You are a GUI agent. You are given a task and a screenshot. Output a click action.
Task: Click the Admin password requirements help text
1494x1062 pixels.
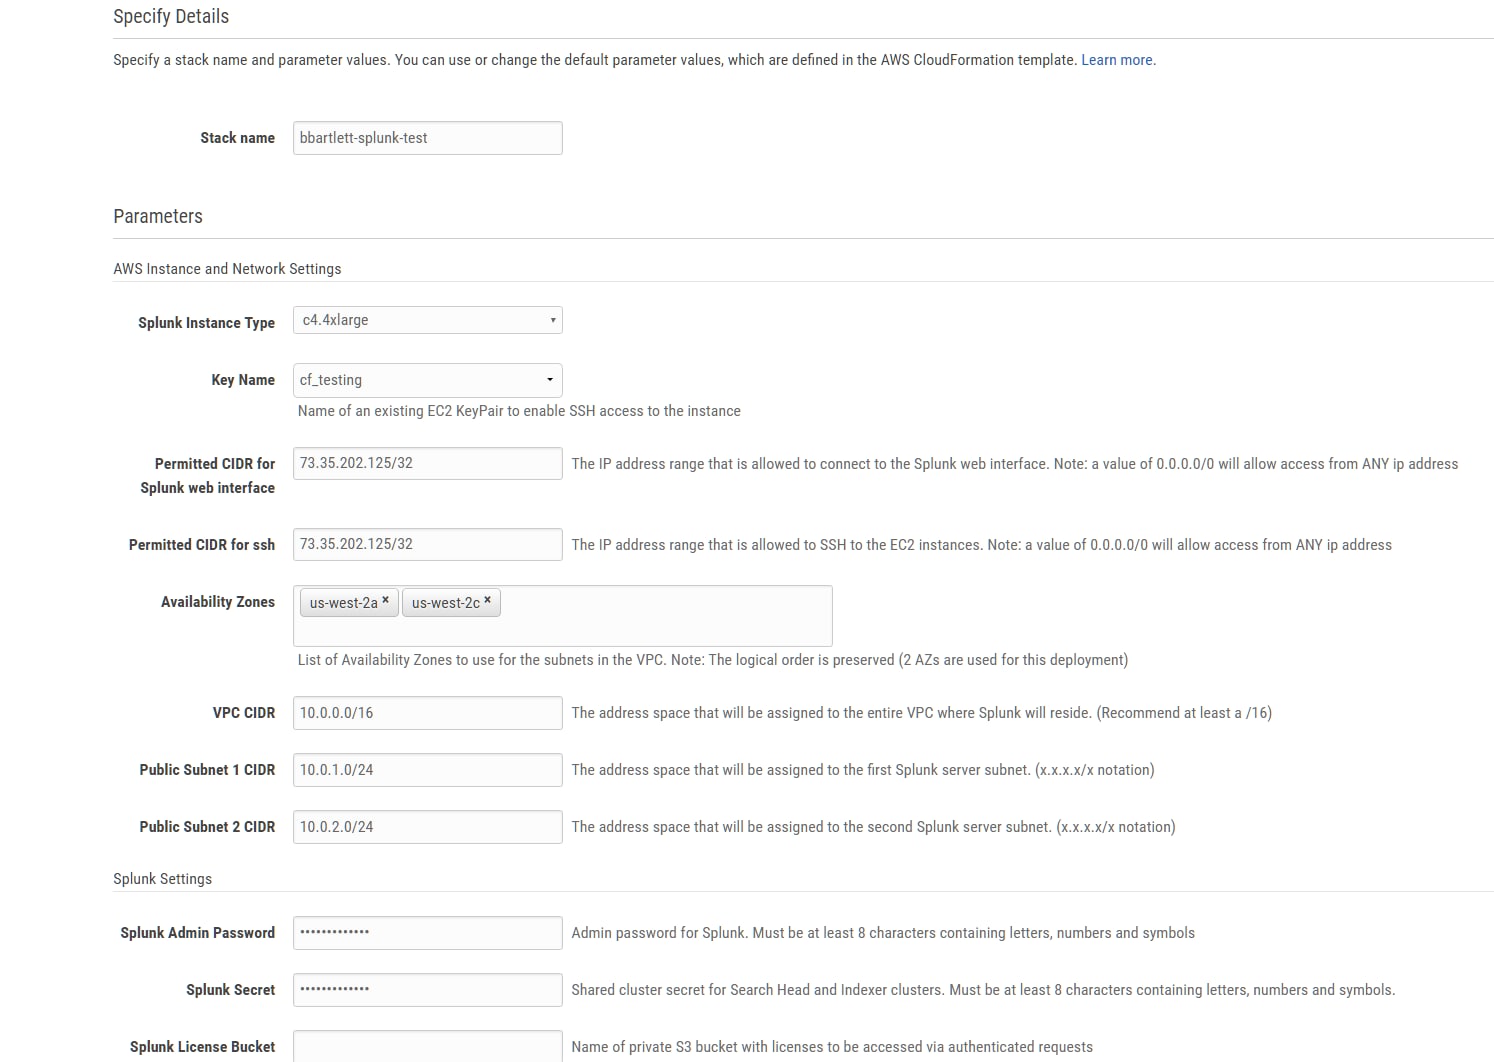pos(883,933)
